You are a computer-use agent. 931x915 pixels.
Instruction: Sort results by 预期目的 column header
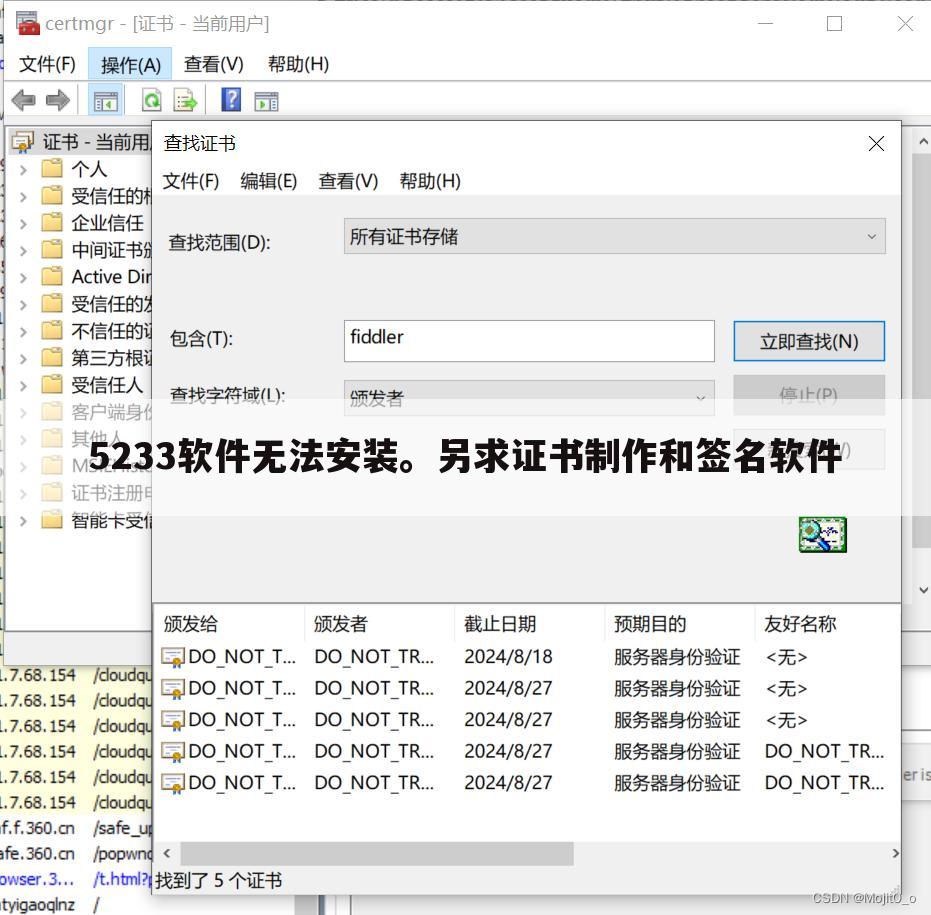pyautogui.click(x=679, y=623)
